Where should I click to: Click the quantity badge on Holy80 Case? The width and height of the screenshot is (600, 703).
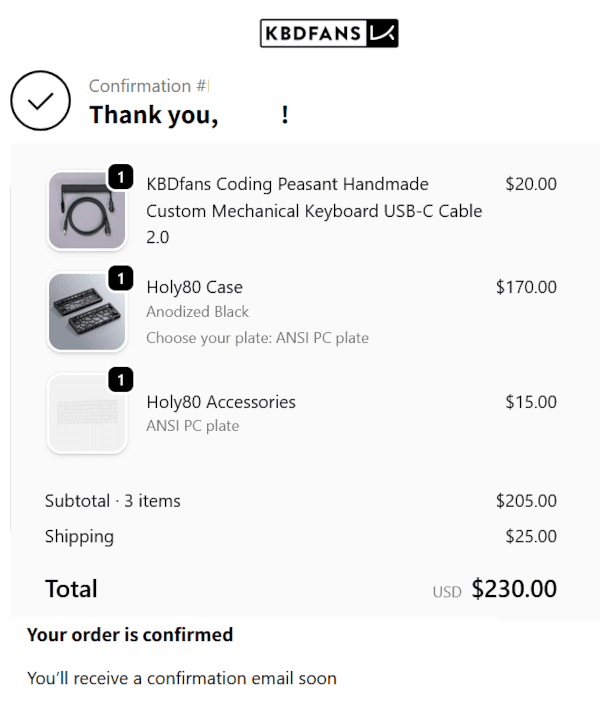point(120,278)
